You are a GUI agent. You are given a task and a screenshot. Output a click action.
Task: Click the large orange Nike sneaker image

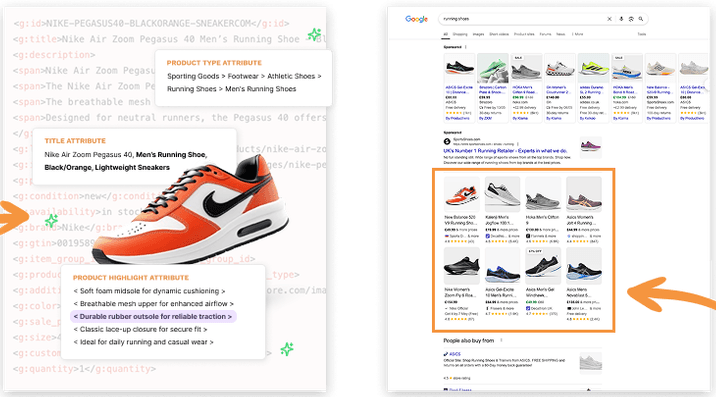tap(191, 210)
